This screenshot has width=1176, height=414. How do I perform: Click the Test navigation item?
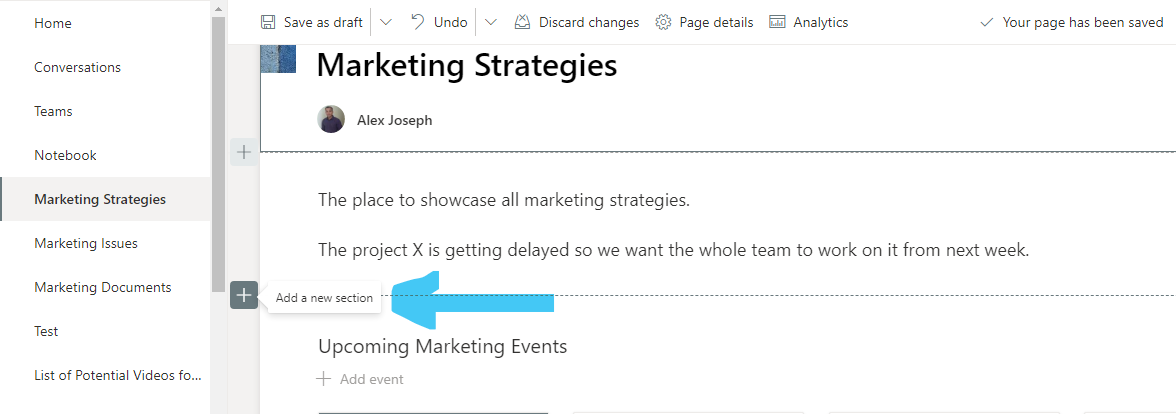coord(46,331)
